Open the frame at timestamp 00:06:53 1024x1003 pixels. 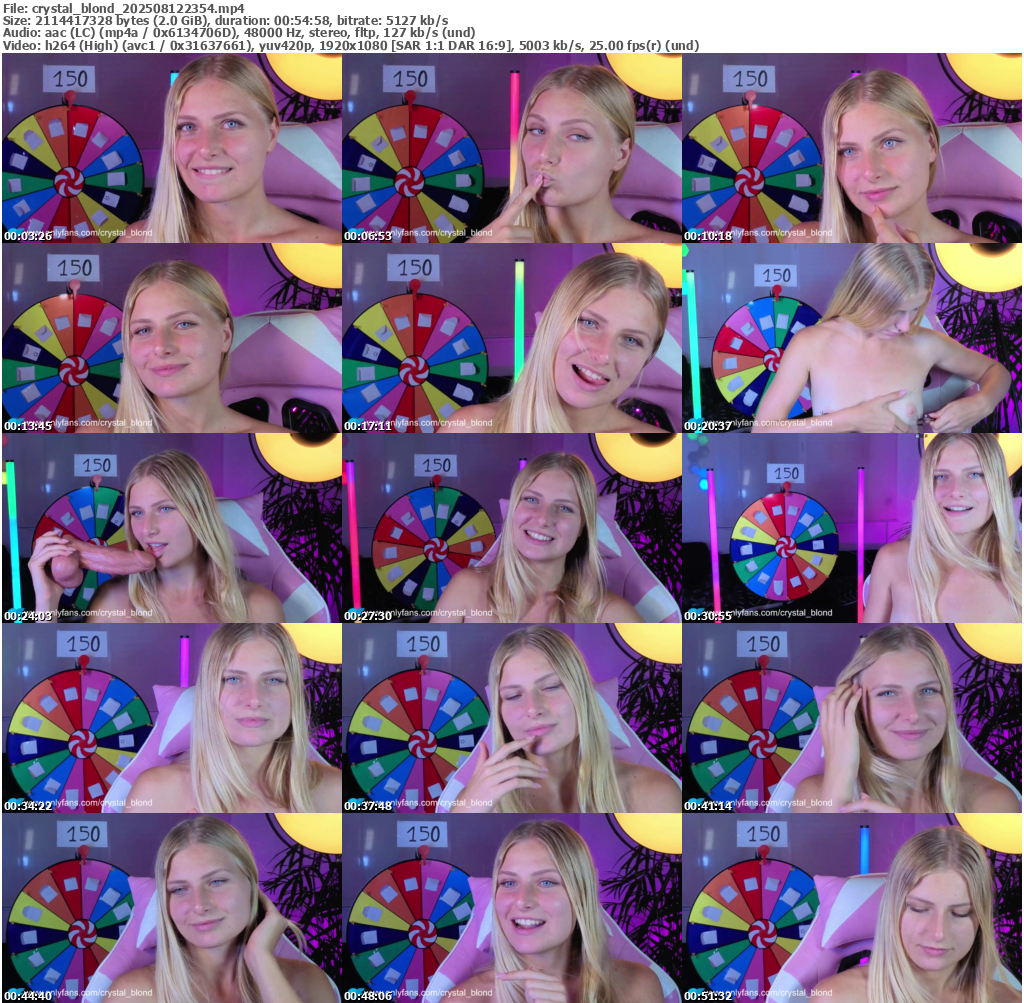[x=512, y=148]
